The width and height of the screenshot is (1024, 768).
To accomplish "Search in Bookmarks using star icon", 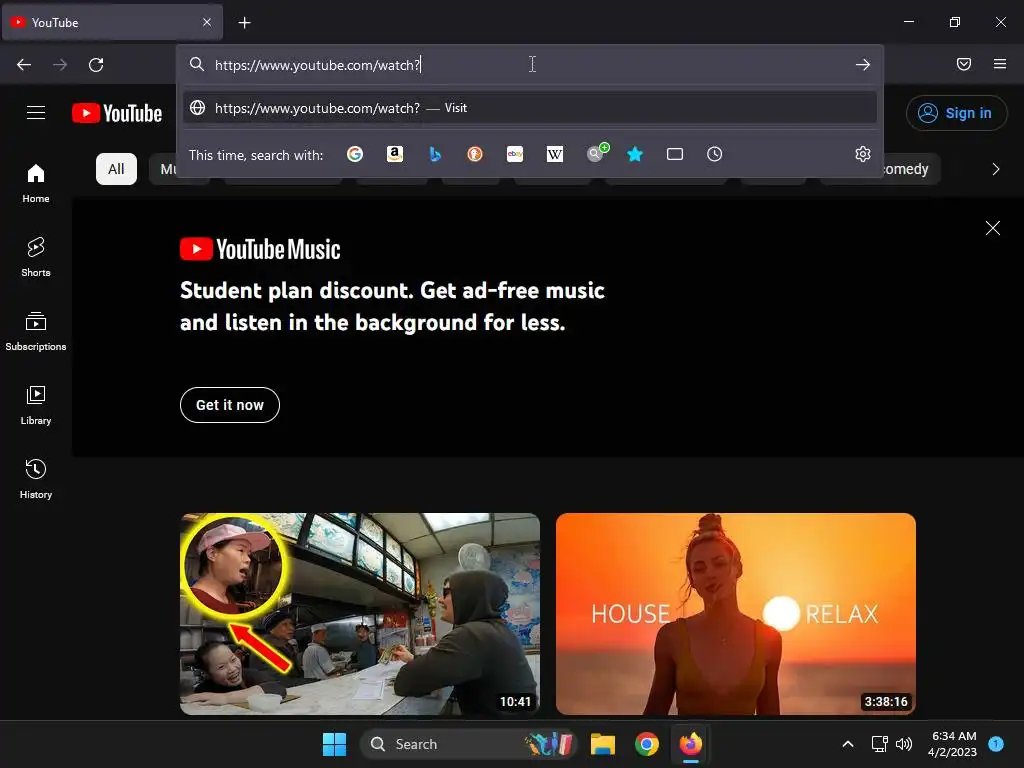I will (635, 154).
